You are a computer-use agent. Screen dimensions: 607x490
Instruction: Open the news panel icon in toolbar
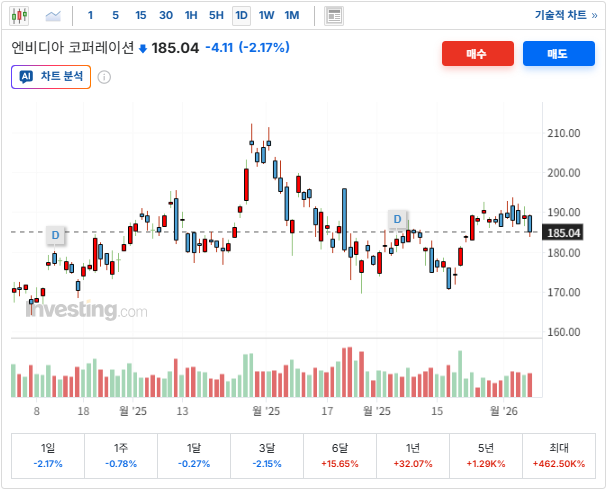point(334,16)
